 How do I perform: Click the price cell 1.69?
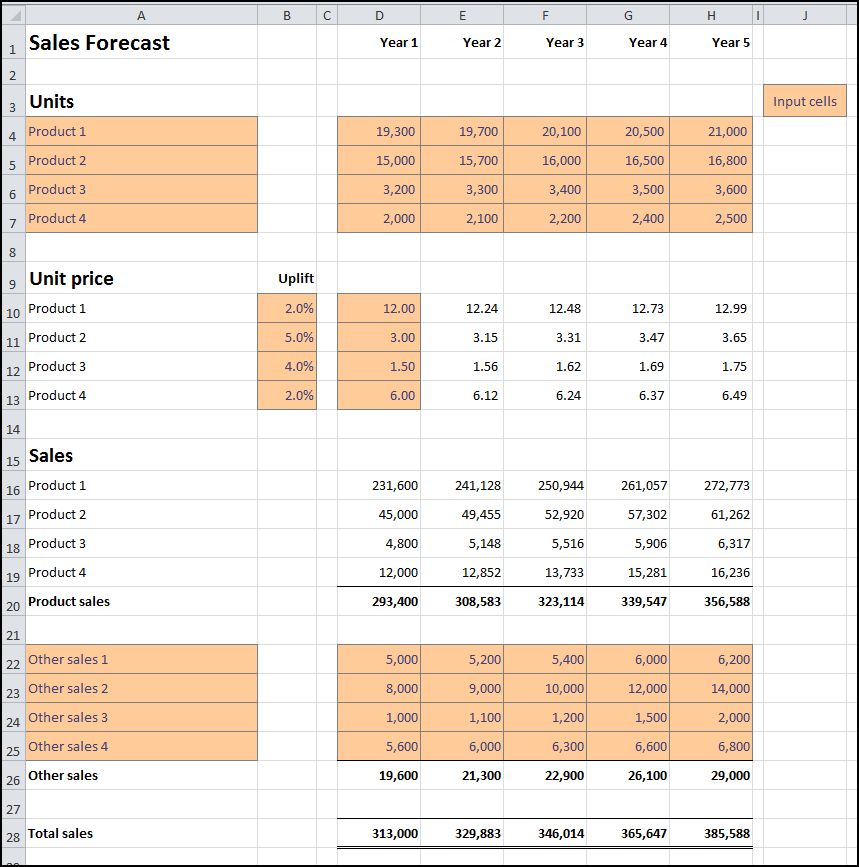coord(628,366)
